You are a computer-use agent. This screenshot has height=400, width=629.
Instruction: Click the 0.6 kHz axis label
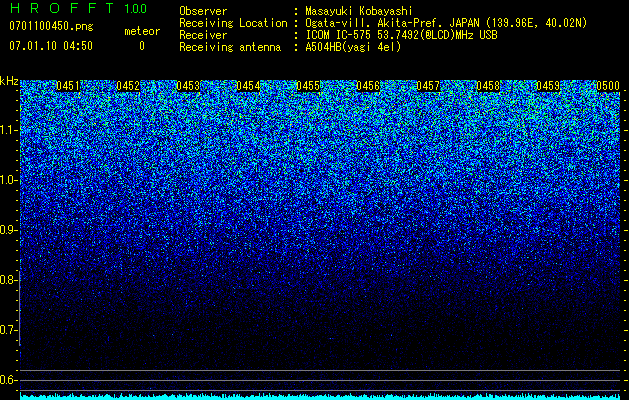pyautogui.click(x=8, y=380)
